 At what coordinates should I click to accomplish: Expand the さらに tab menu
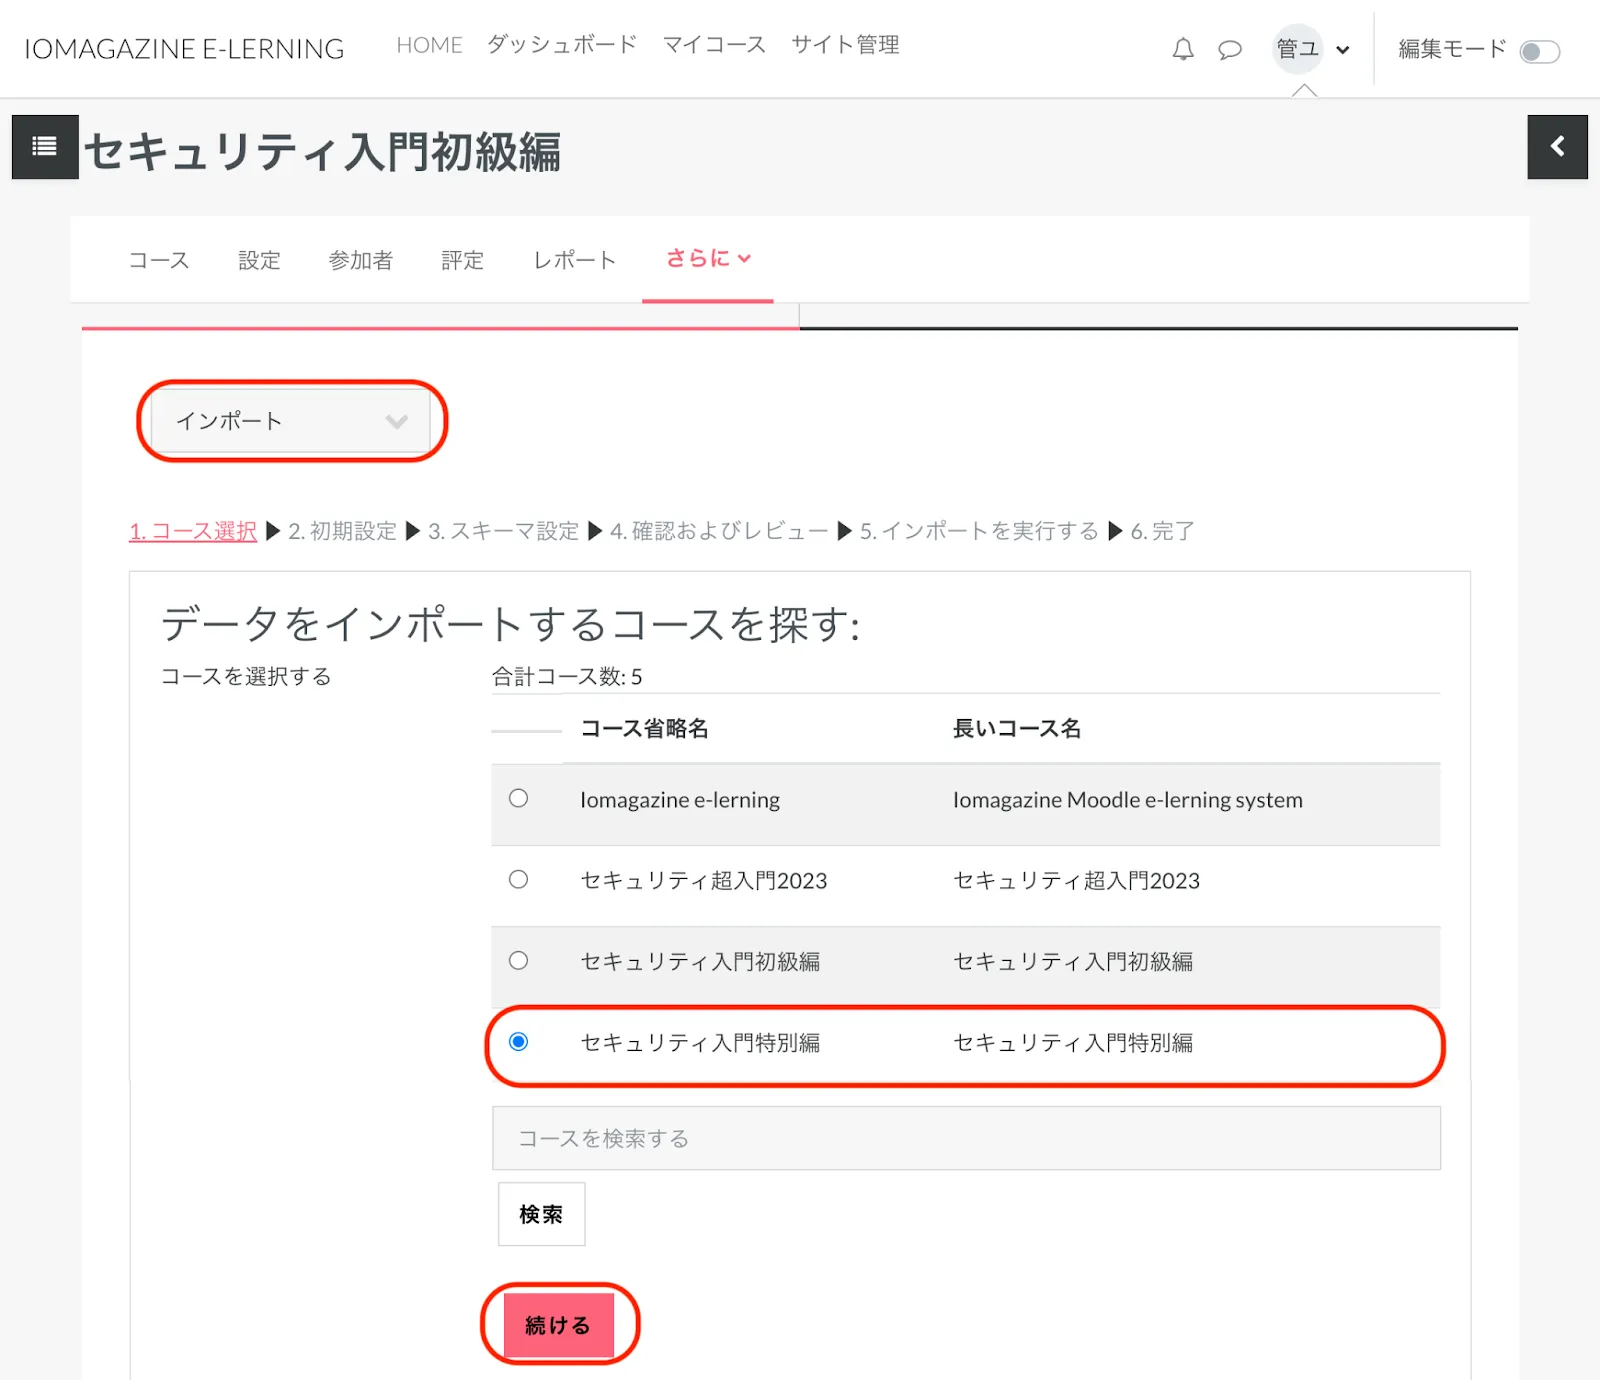(x=708, y=259)
